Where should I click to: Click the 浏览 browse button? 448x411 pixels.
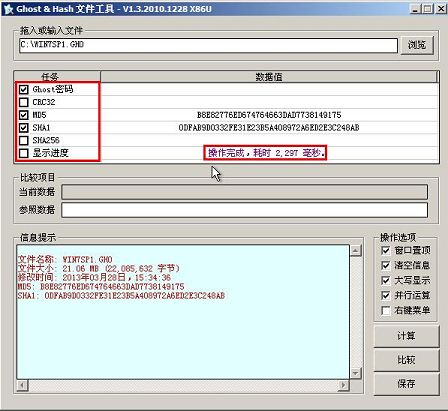tap(417, 45)
